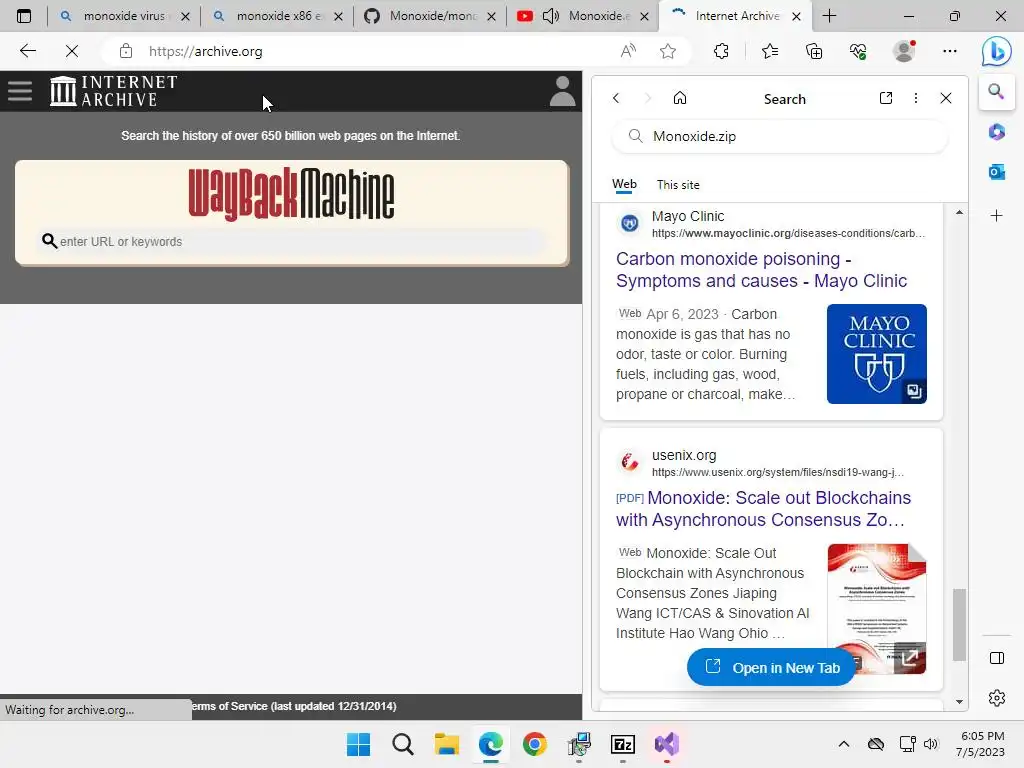
Task: Open the Favorites list icon
Action: 770,51
